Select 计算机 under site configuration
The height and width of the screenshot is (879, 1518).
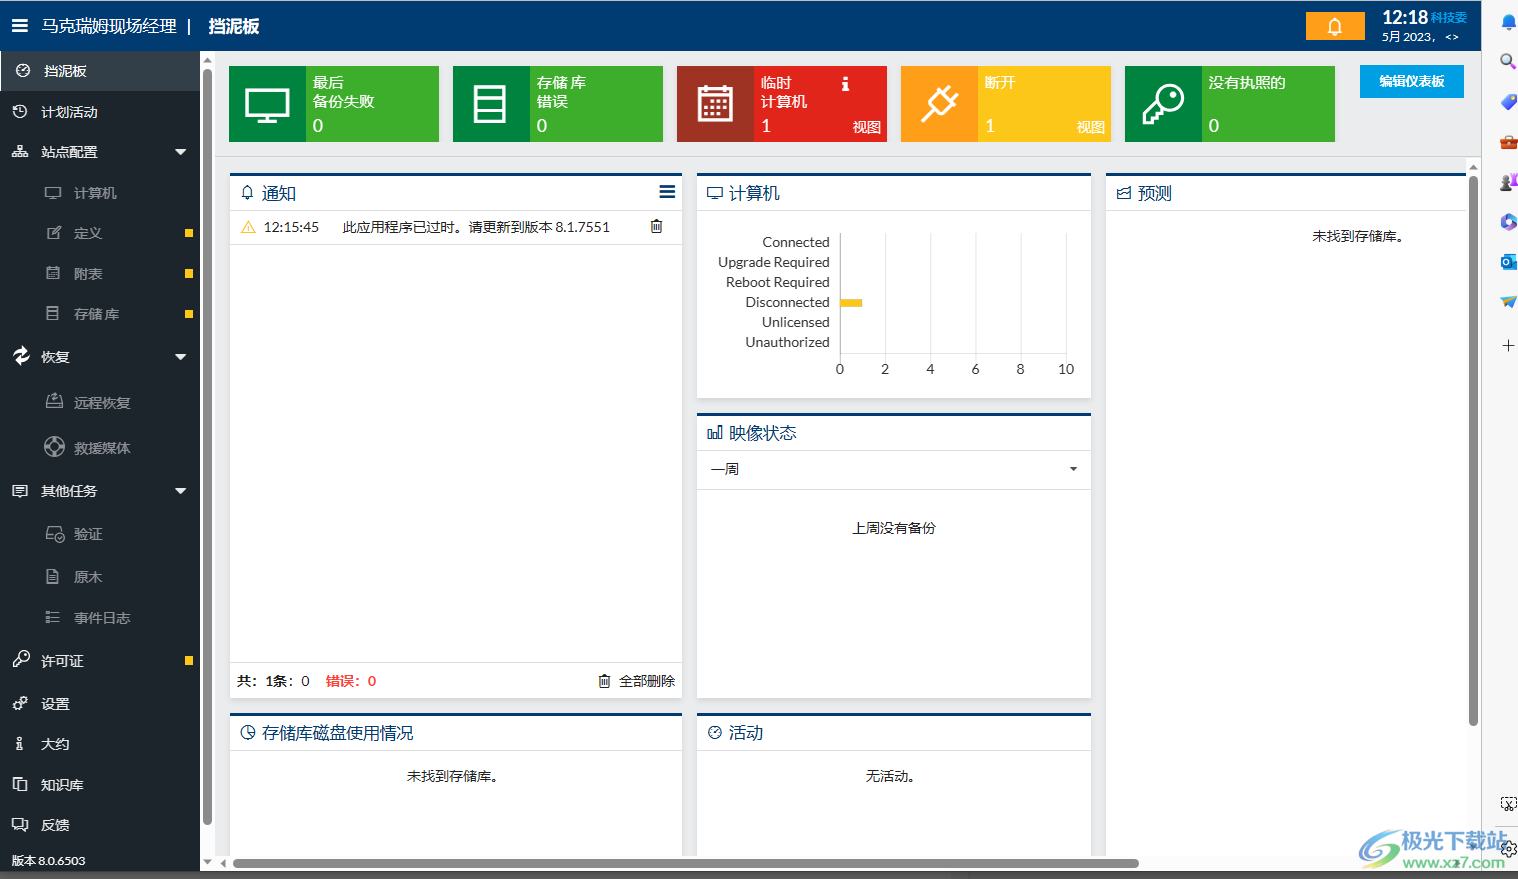pyautogui.click(x=95, y=193)
